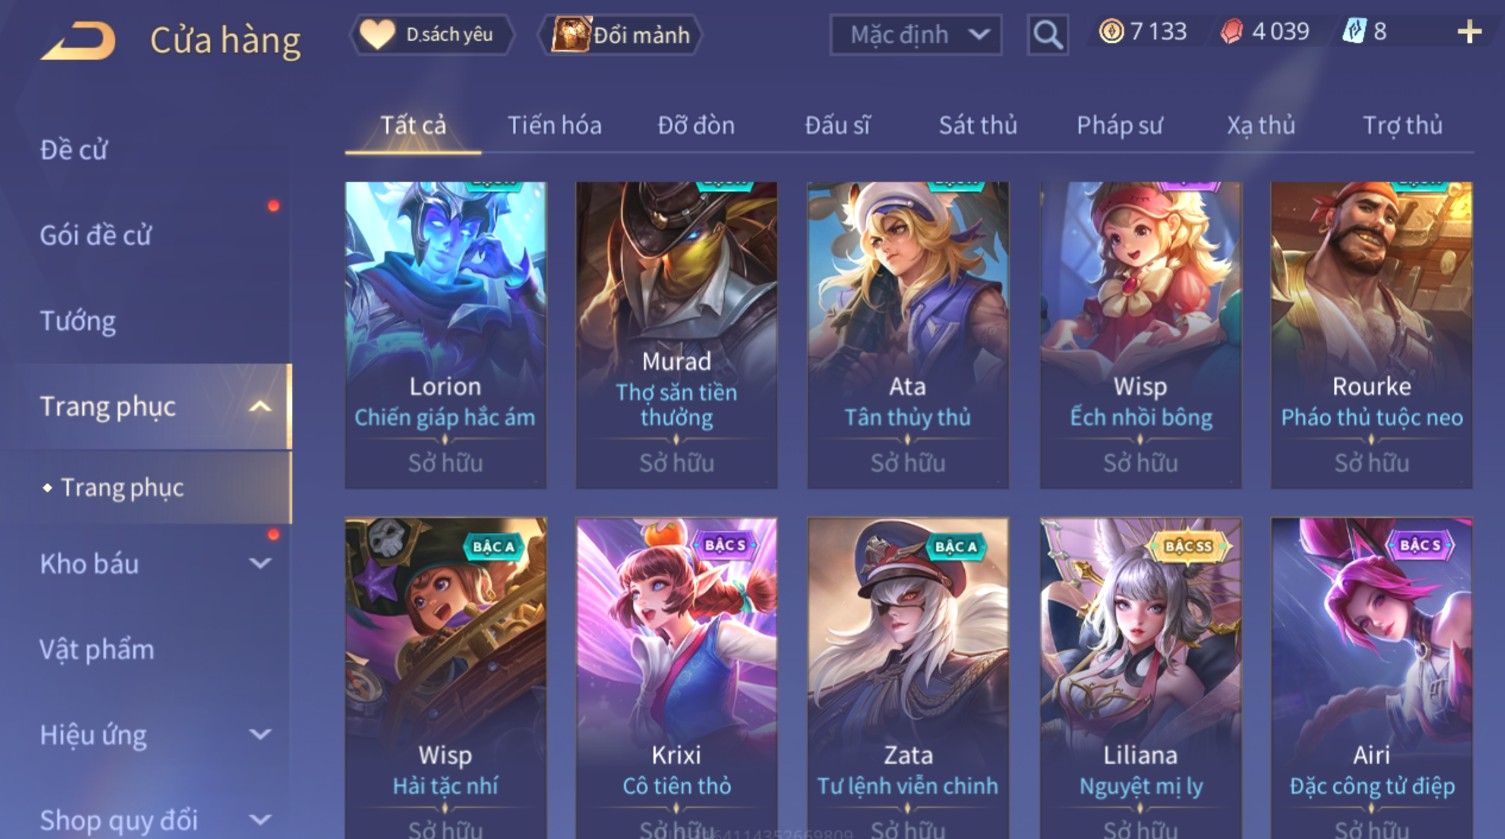The width and height of the screenshot is (1505, 839).
Task: Switch to the Sát thủ tab
Action: (977, 125)
